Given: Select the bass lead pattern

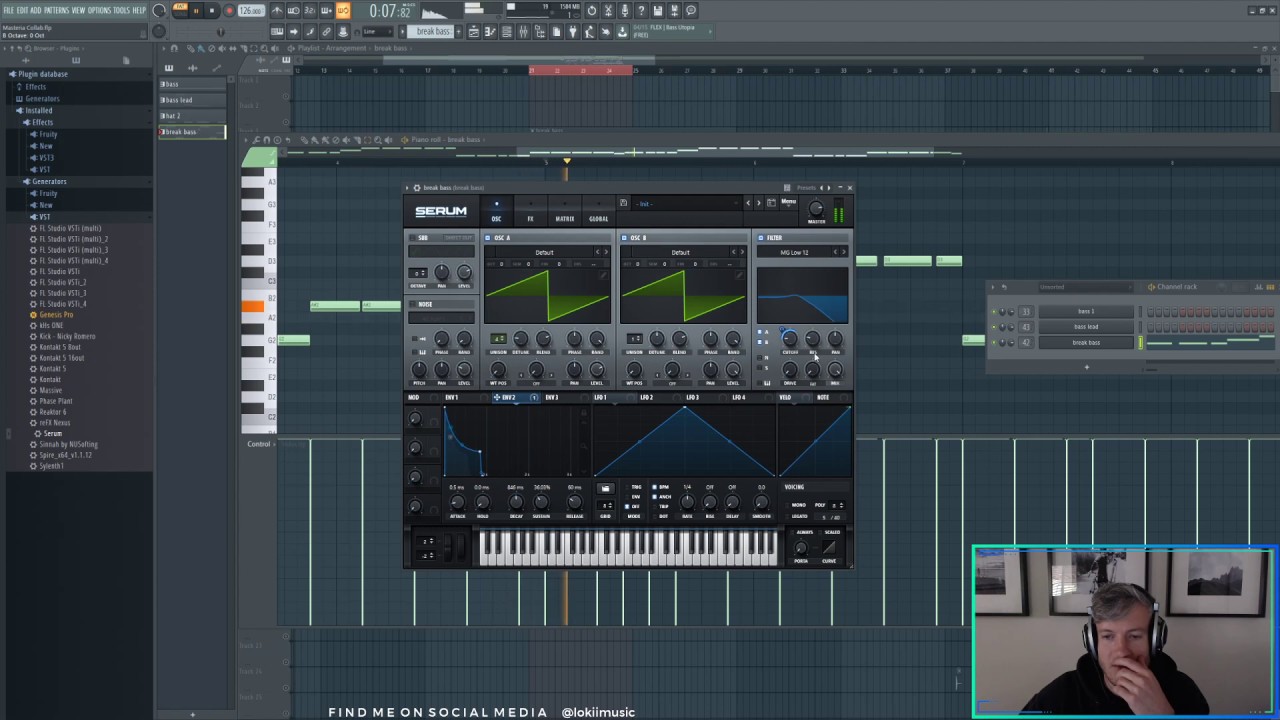Looking at the screenshot, I should (192, 100).
